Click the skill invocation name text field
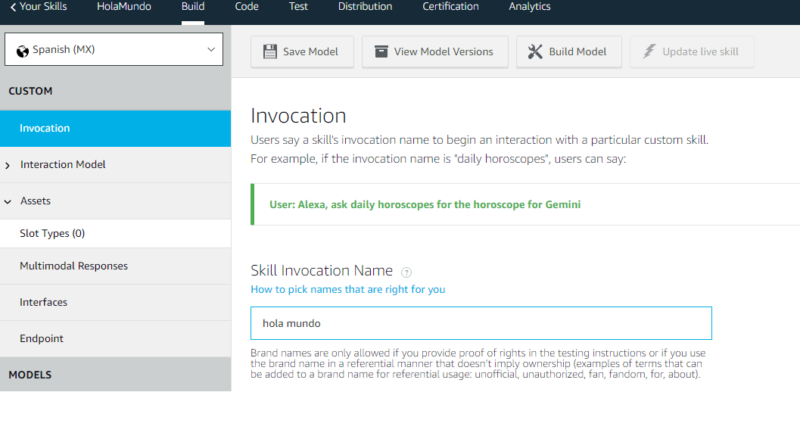This screenshot has width=800, height=442. click(480, 324)
